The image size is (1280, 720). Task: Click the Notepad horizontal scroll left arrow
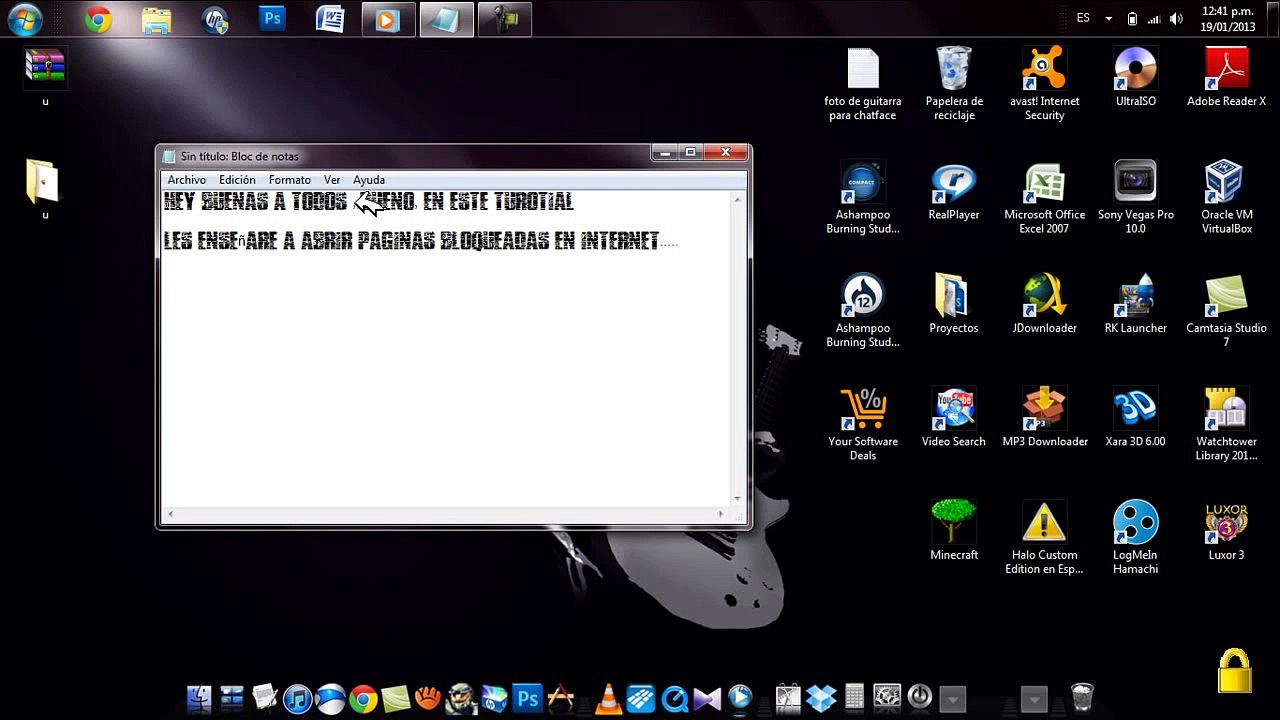pos(170,514)
